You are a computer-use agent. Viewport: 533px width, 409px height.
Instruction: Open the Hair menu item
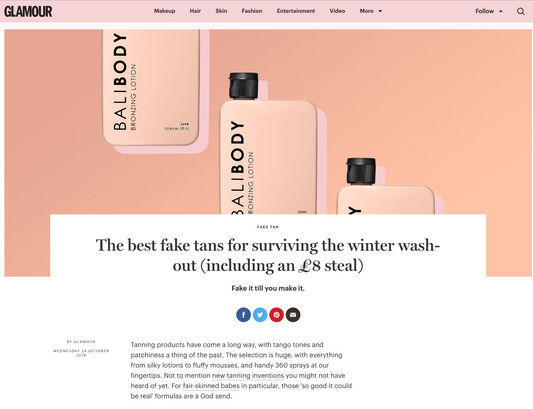[x=195, y=11]
